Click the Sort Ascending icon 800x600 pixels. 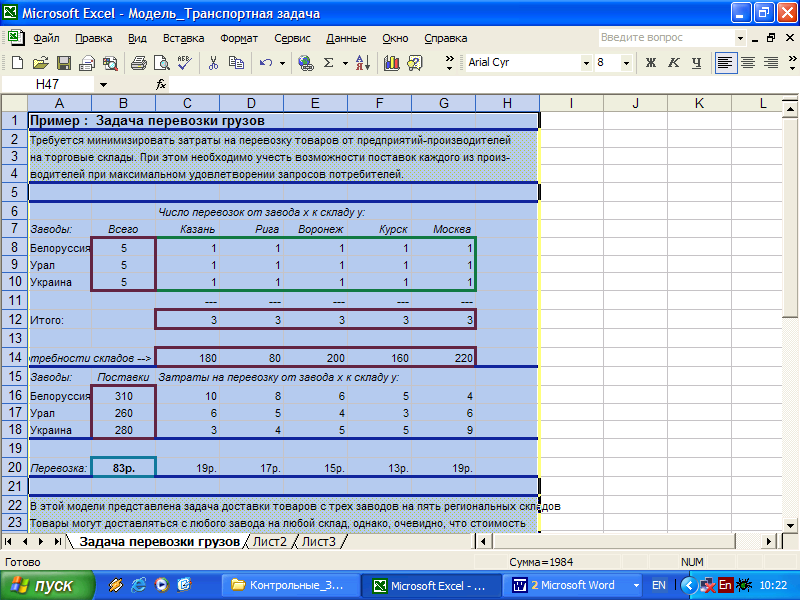(x=361, y=62)
